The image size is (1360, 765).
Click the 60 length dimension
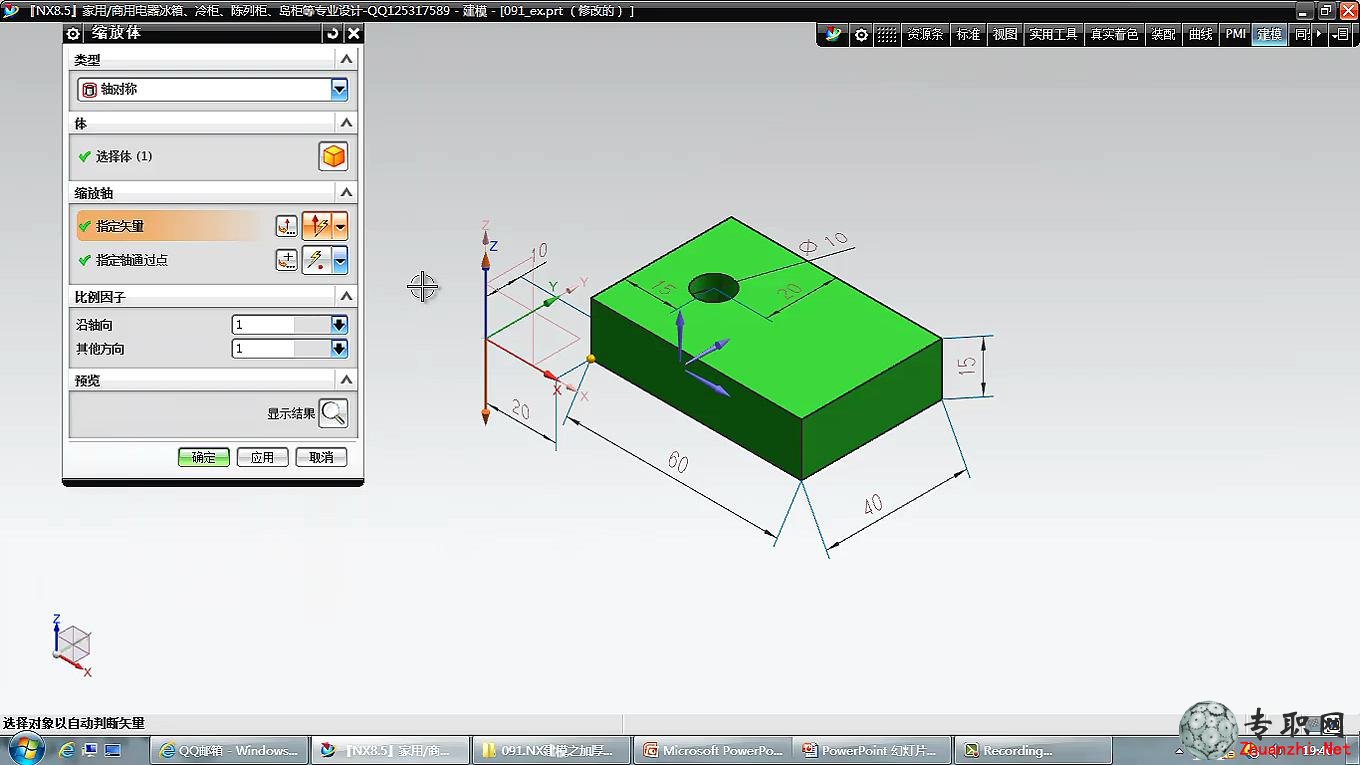678,462
